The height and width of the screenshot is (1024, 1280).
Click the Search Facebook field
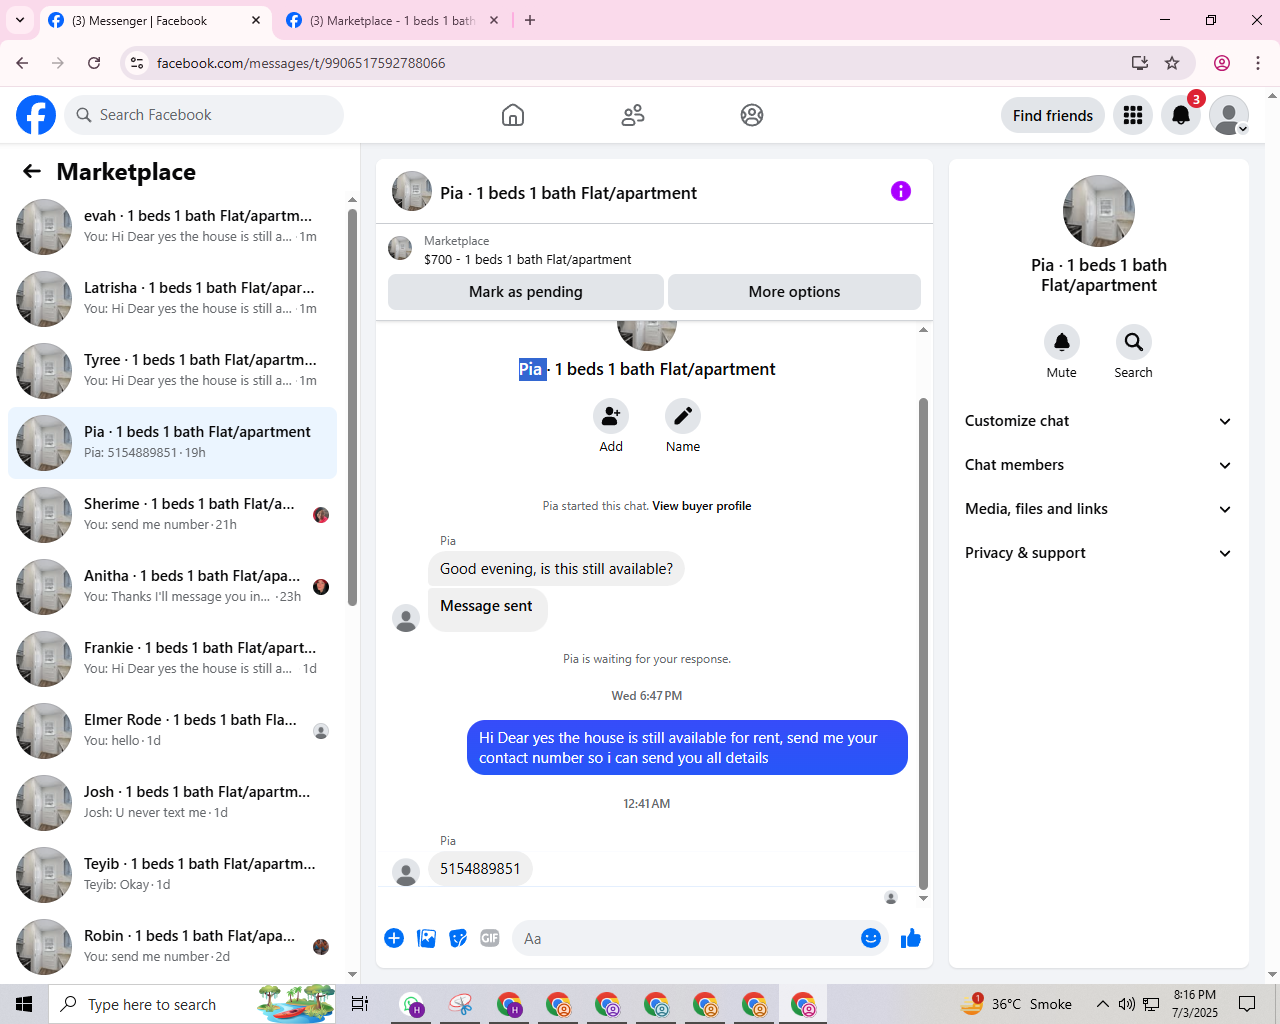coord(204,115)
